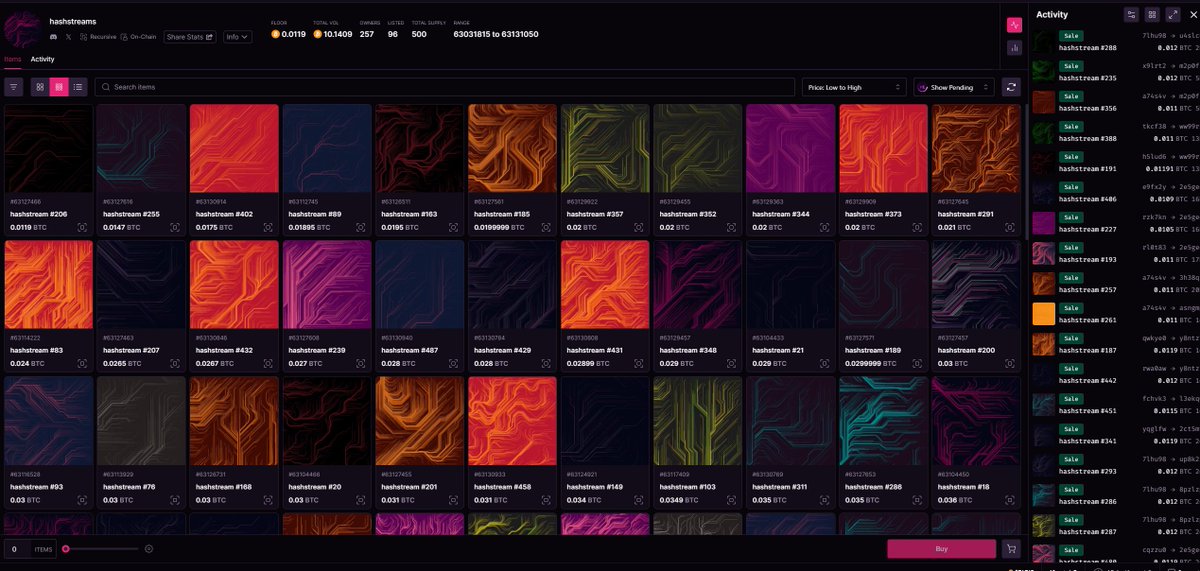This screenshot has height=571, width=1200.
Task: Click the inspect icon on hashstream #255 card
Action: coord(175,227)
